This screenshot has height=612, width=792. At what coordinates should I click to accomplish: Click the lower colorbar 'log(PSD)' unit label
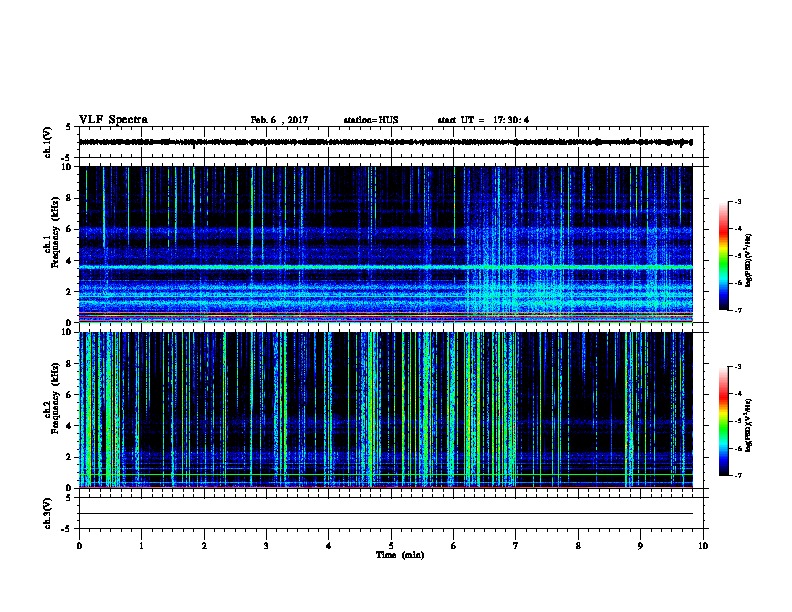(x=748, y=425)
